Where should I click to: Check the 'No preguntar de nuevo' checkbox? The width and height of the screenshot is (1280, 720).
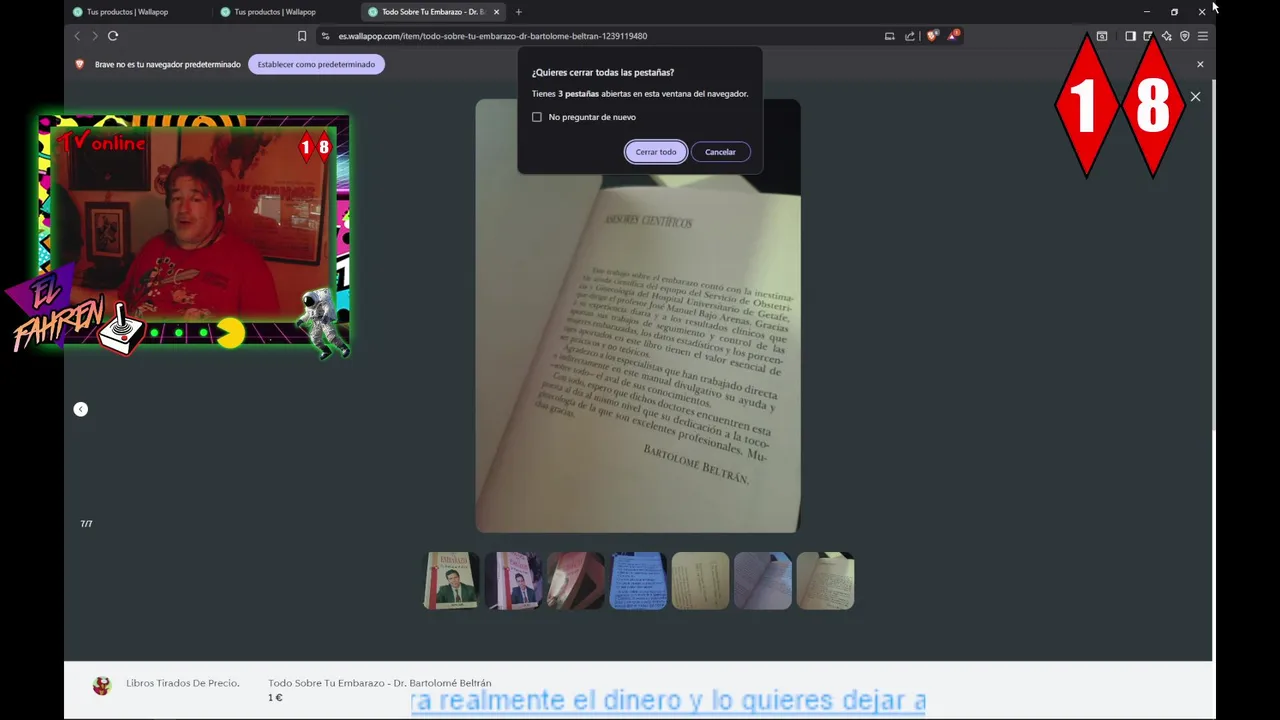(x=537, y=117)
